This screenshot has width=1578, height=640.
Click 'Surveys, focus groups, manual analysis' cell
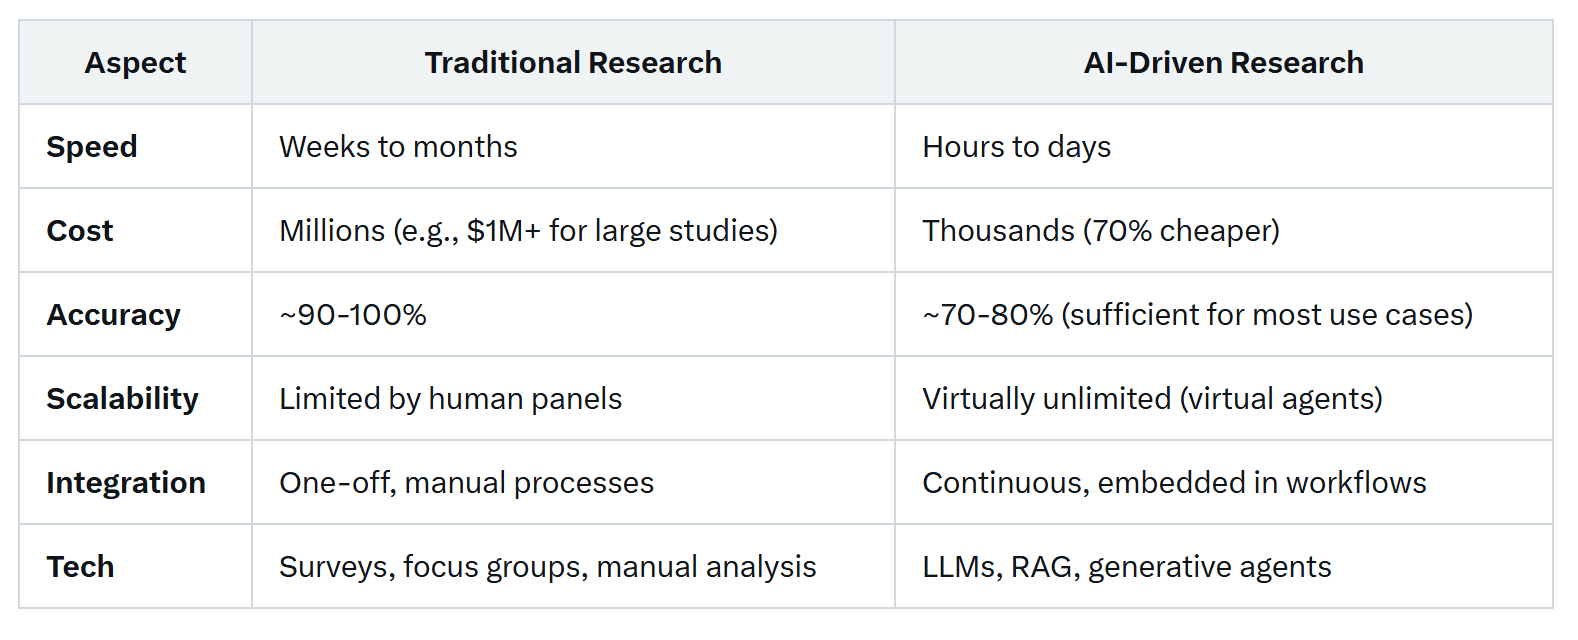[547, 567]
